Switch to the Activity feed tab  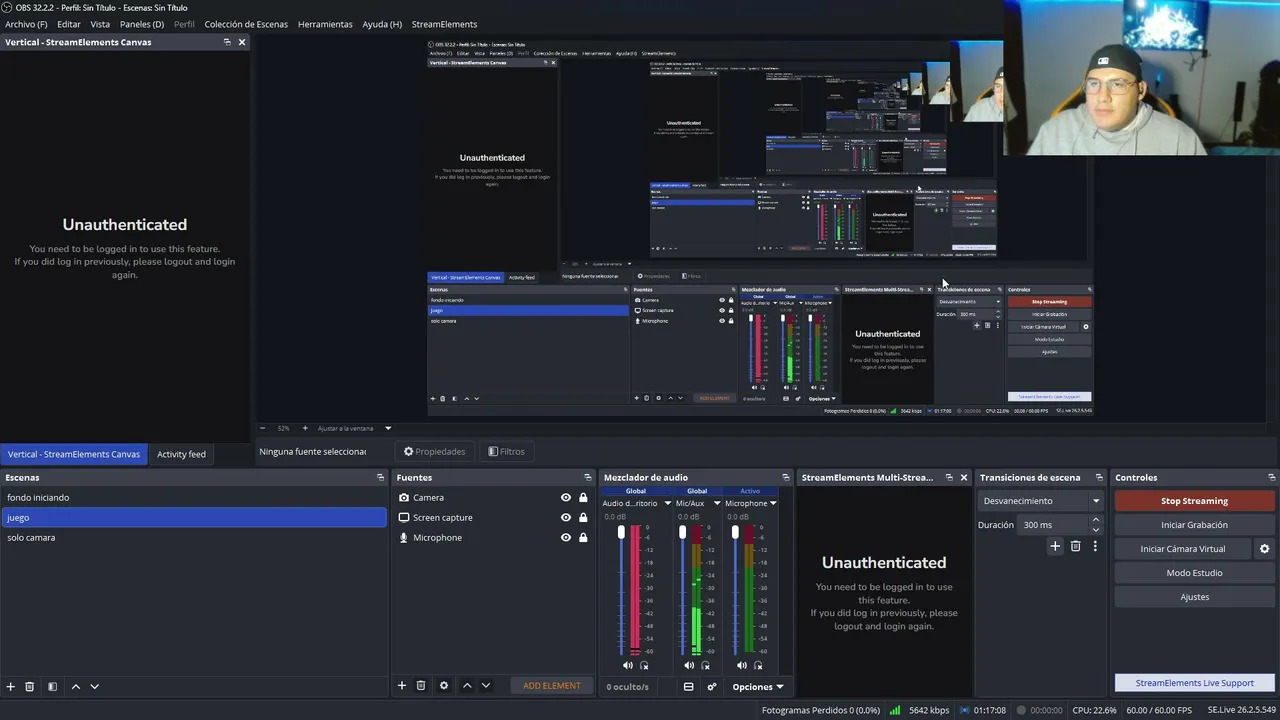click(181, 454)
